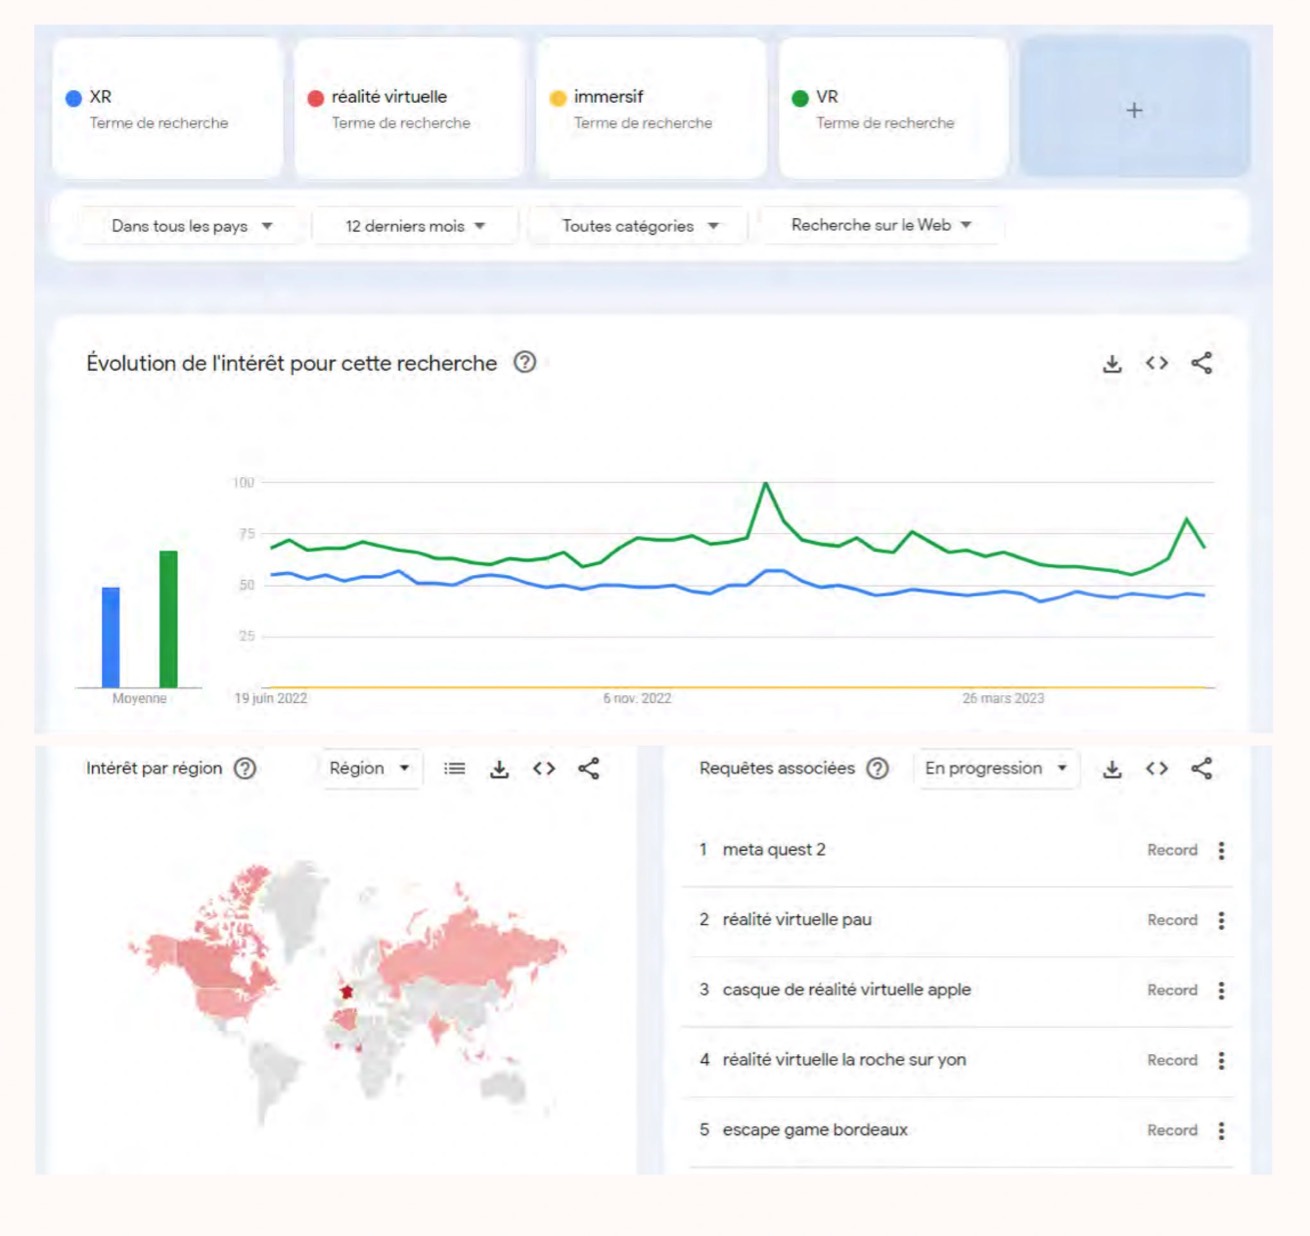Open the casque de réalité virtuelle apple query
The image size is (1310, 1236).
click(x=846, y=990)
